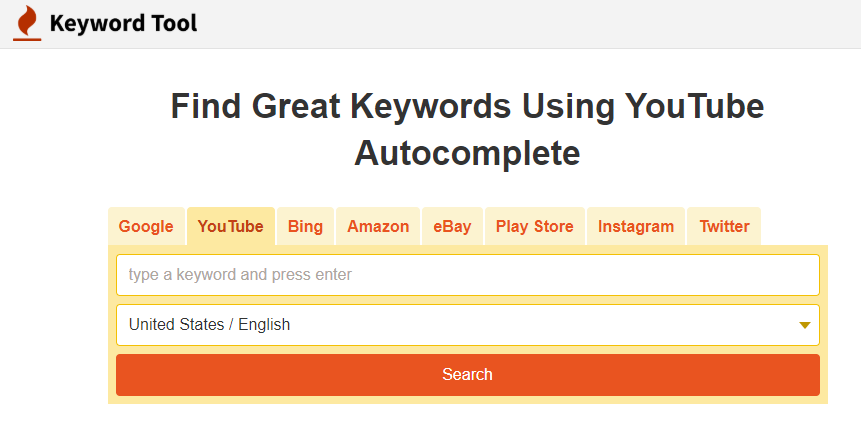Open the Keyword Tool home link text
Screen dimensions: 861x424
[x=123, y=24]
